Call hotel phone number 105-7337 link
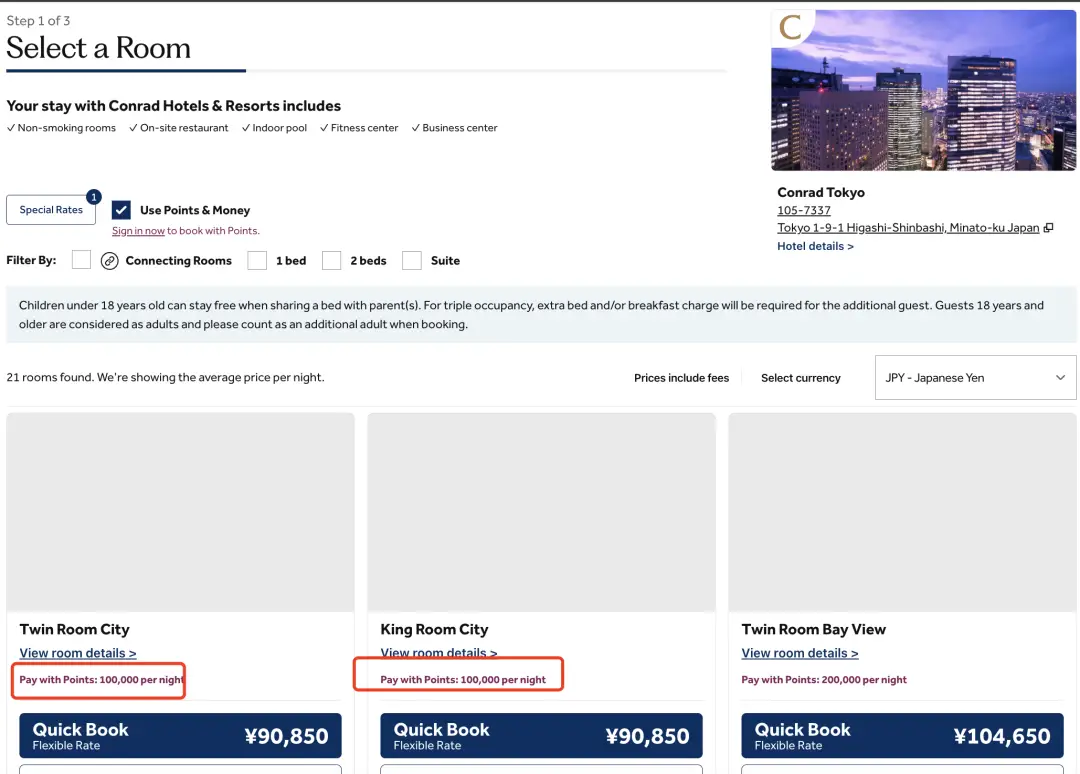The height and width of the screenshot is (774, 1080). tap(804, 210)
